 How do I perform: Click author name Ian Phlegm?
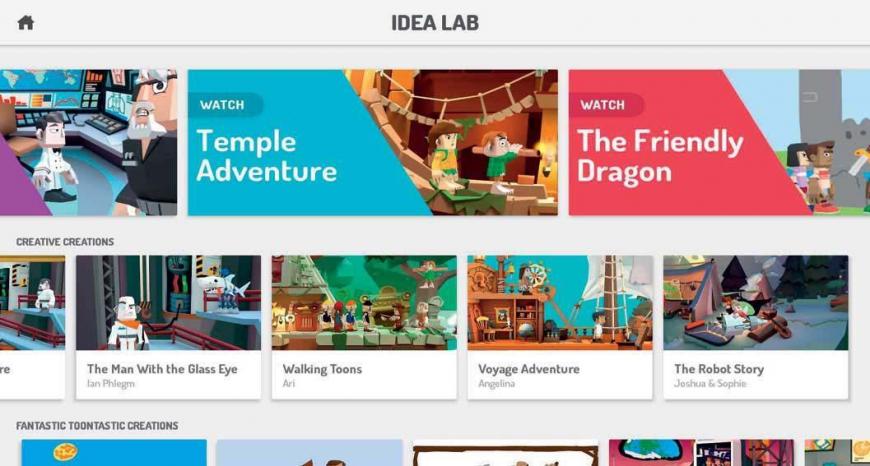pyautogui.click(x=110, y=384)
